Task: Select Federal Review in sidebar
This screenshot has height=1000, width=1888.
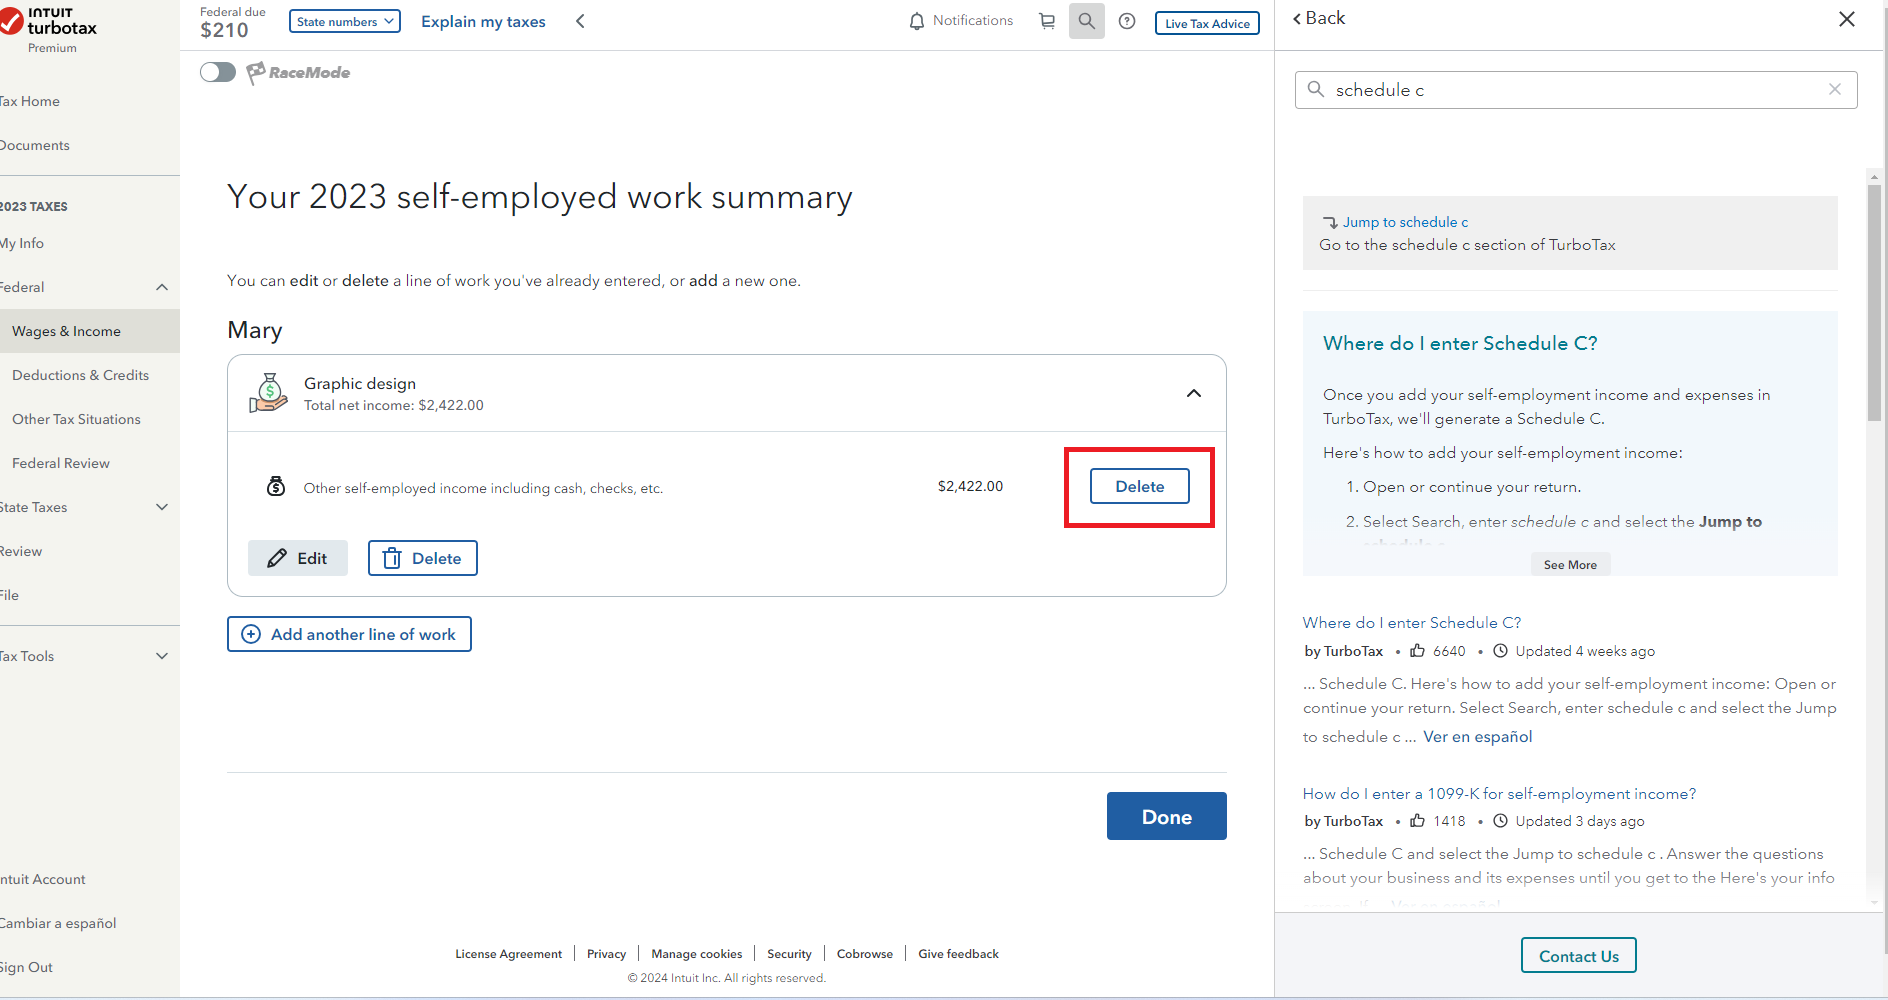Action: pos(61,463)
